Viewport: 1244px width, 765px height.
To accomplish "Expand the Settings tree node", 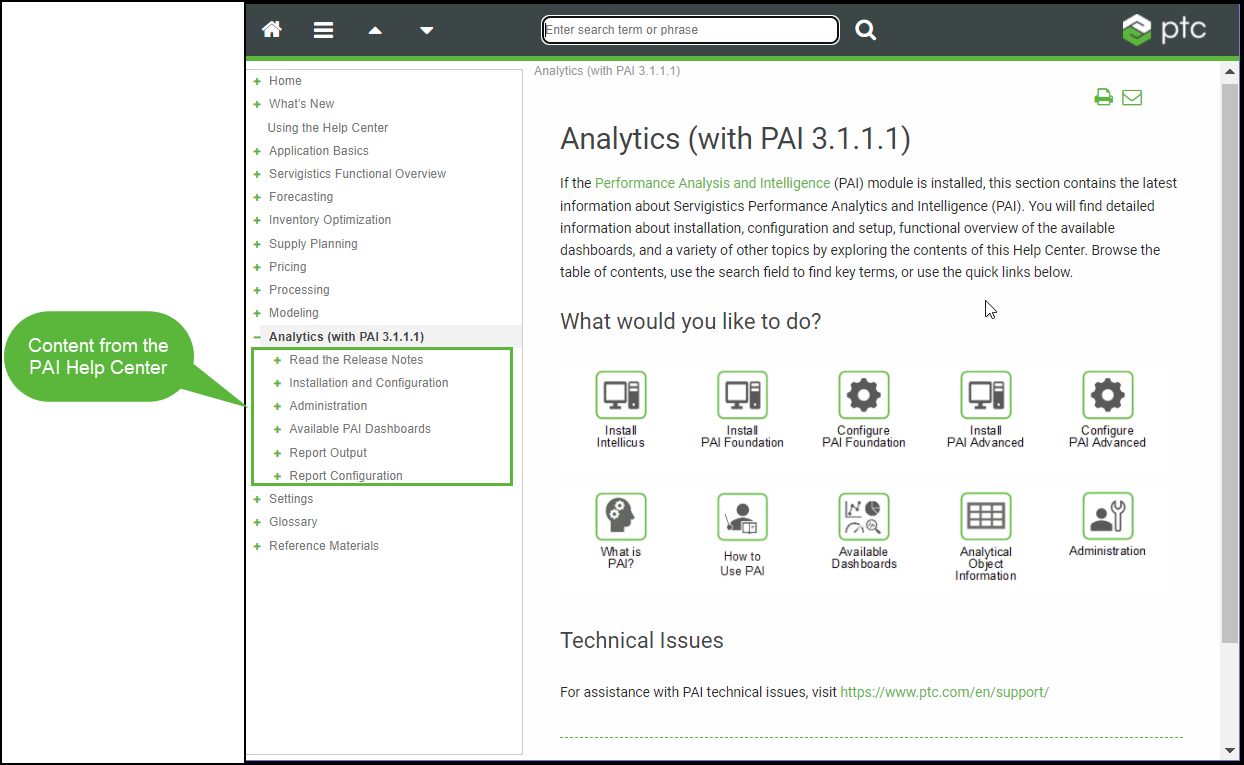I will (x=257, y=499).
